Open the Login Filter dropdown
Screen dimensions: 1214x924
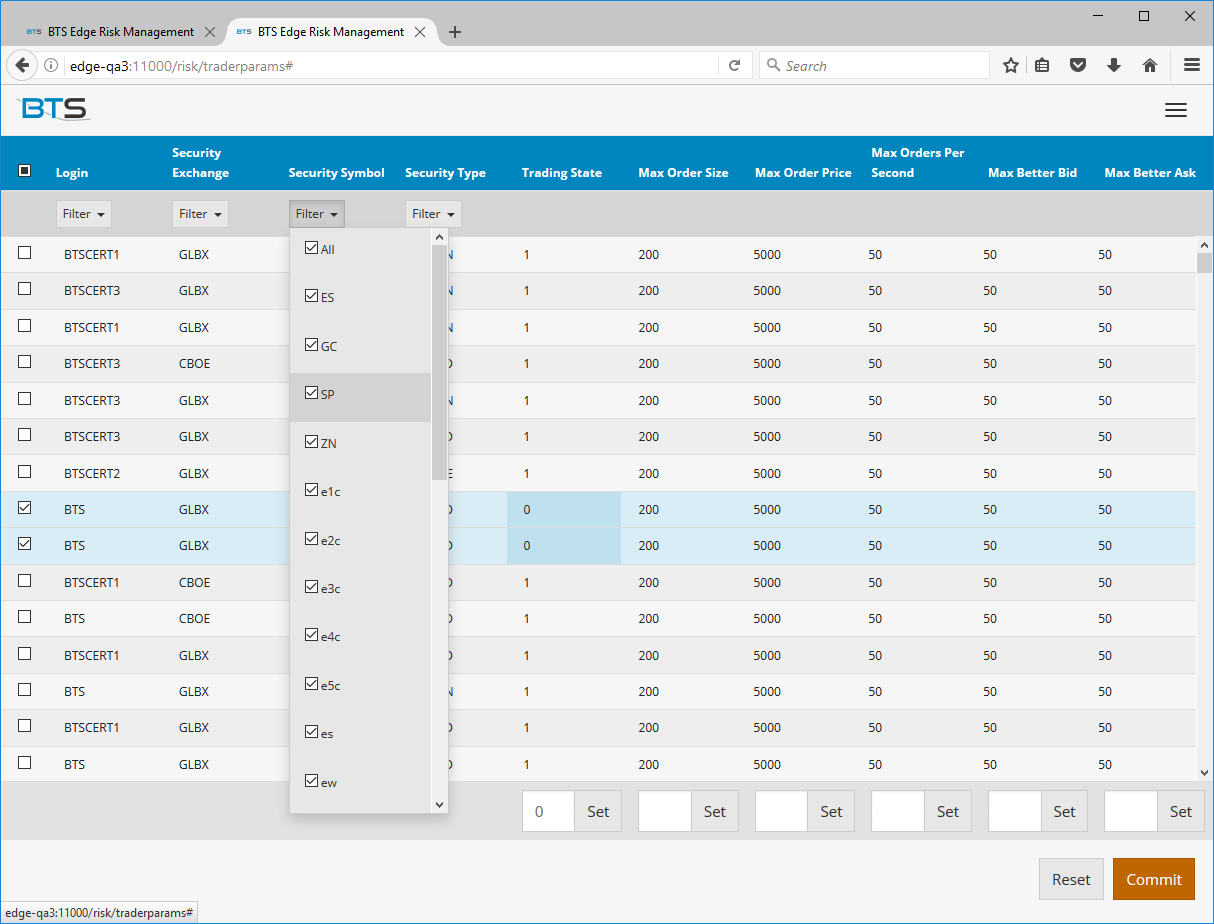click(x=84, y=214)
